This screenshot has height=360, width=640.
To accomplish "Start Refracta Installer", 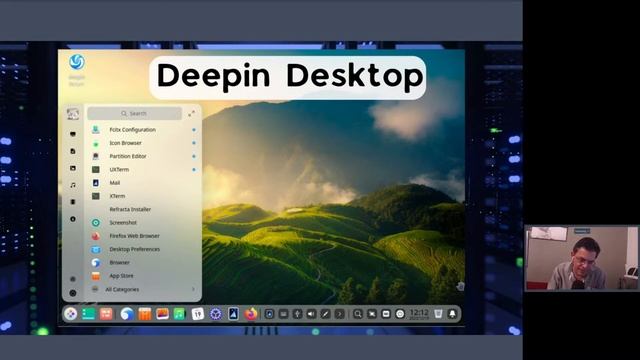I will [144, 209].
